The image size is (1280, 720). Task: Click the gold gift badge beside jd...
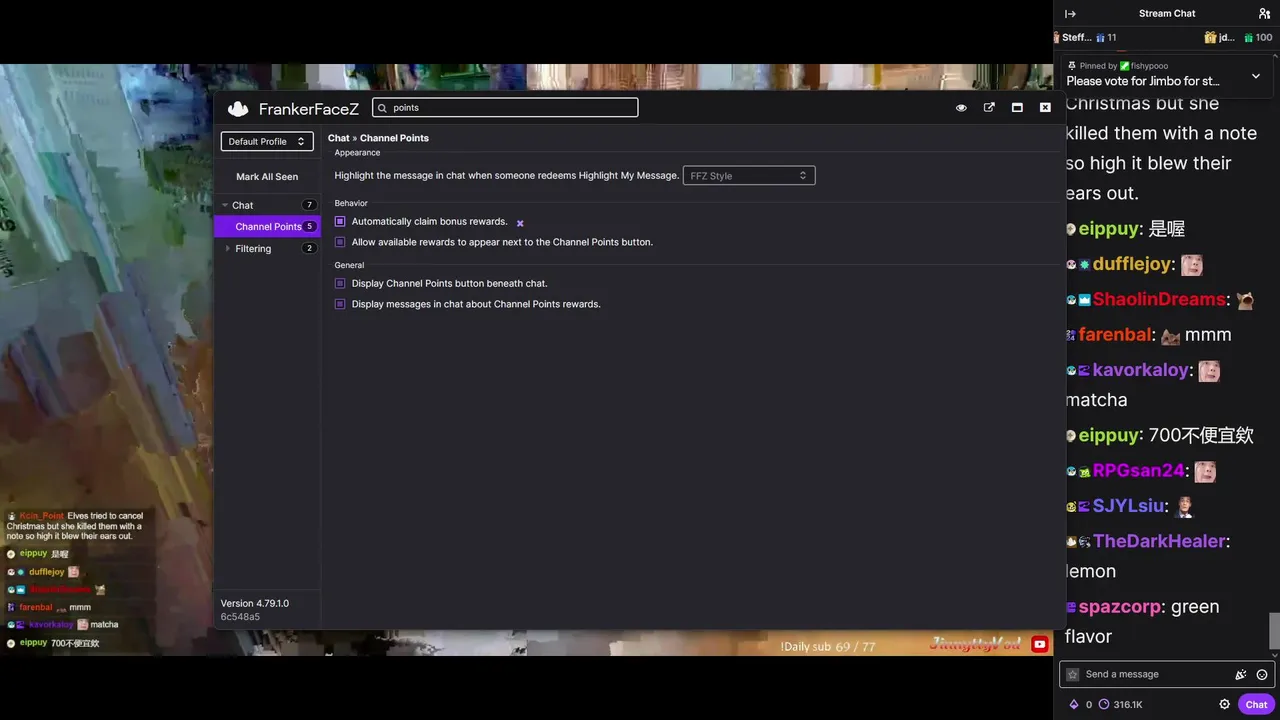click(1210, 38)
